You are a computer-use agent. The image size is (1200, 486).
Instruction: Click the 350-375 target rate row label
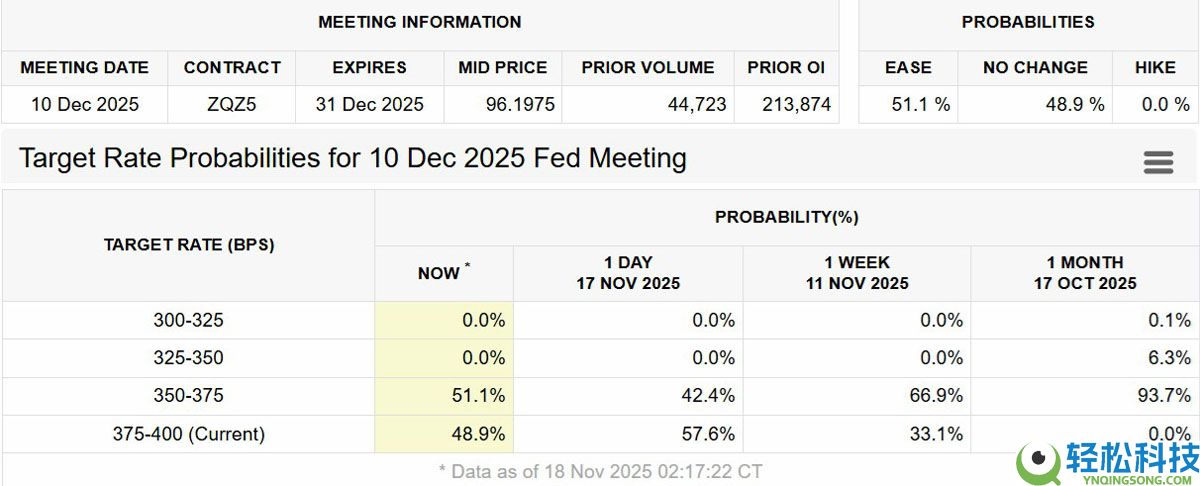(189, 396)
